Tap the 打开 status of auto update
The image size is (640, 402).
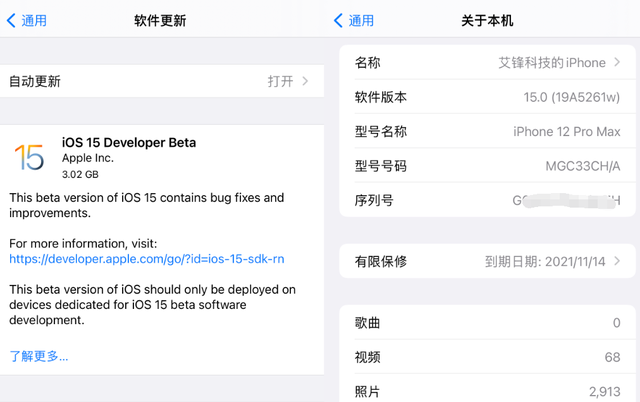[x=280, y=81]
